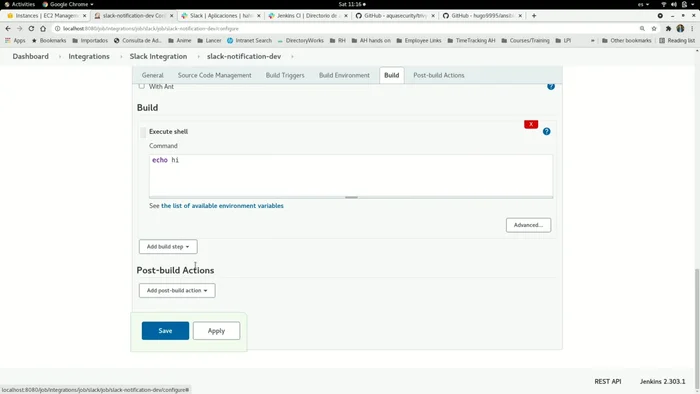
Task: Apply the configuration changes
Action: coord(216,331)
